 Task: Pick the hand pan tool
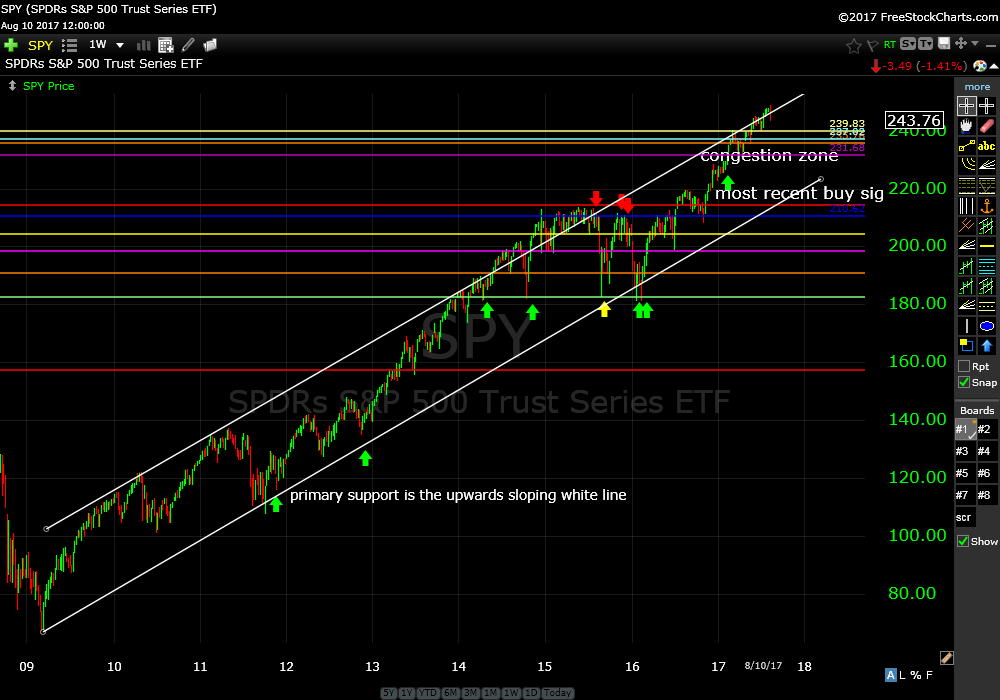pyautogui.click(x=966, y=126)
